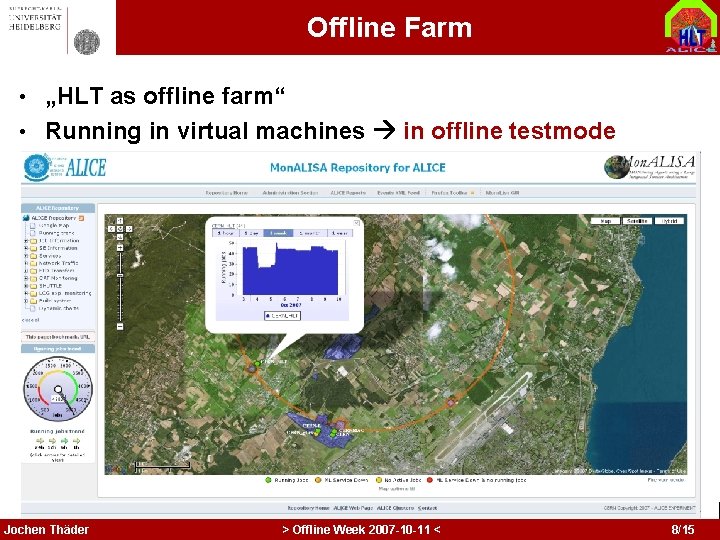Image resolution: width=720 pixels, height=540 pixels.
Task: Switch map view to Map mode
Action: point(606,221)
